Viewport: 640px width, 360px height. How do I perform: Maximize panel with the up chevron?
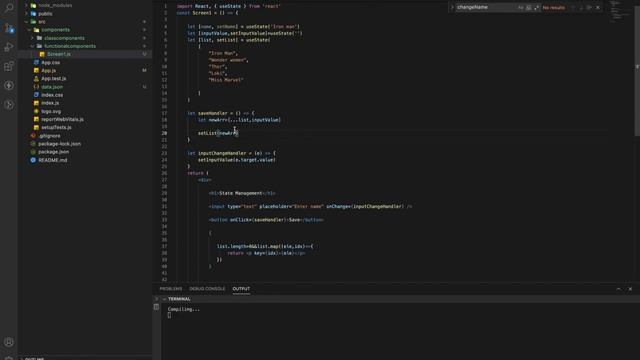tap(619, 289)
